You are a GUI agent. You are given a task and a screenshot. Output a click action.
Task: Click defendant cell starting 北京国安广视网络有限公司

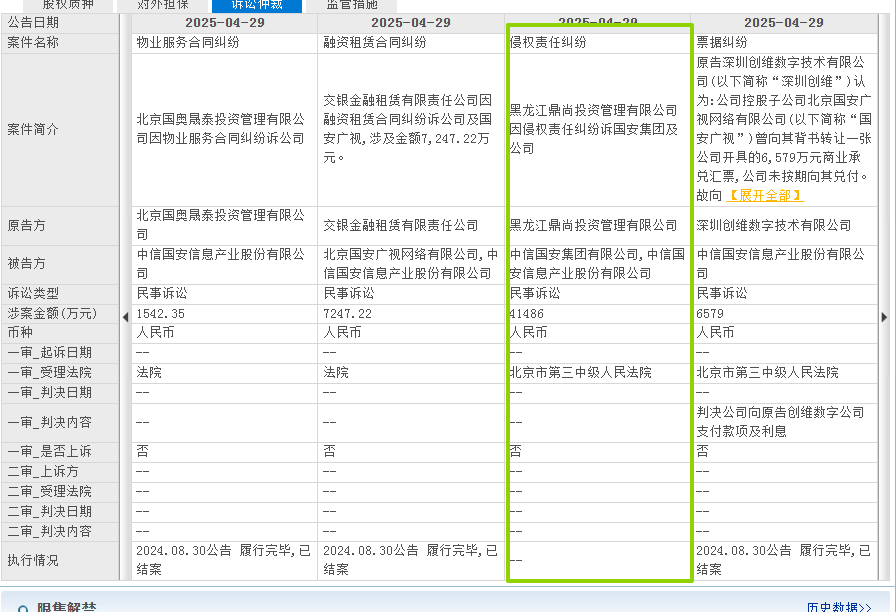point(410,264)
